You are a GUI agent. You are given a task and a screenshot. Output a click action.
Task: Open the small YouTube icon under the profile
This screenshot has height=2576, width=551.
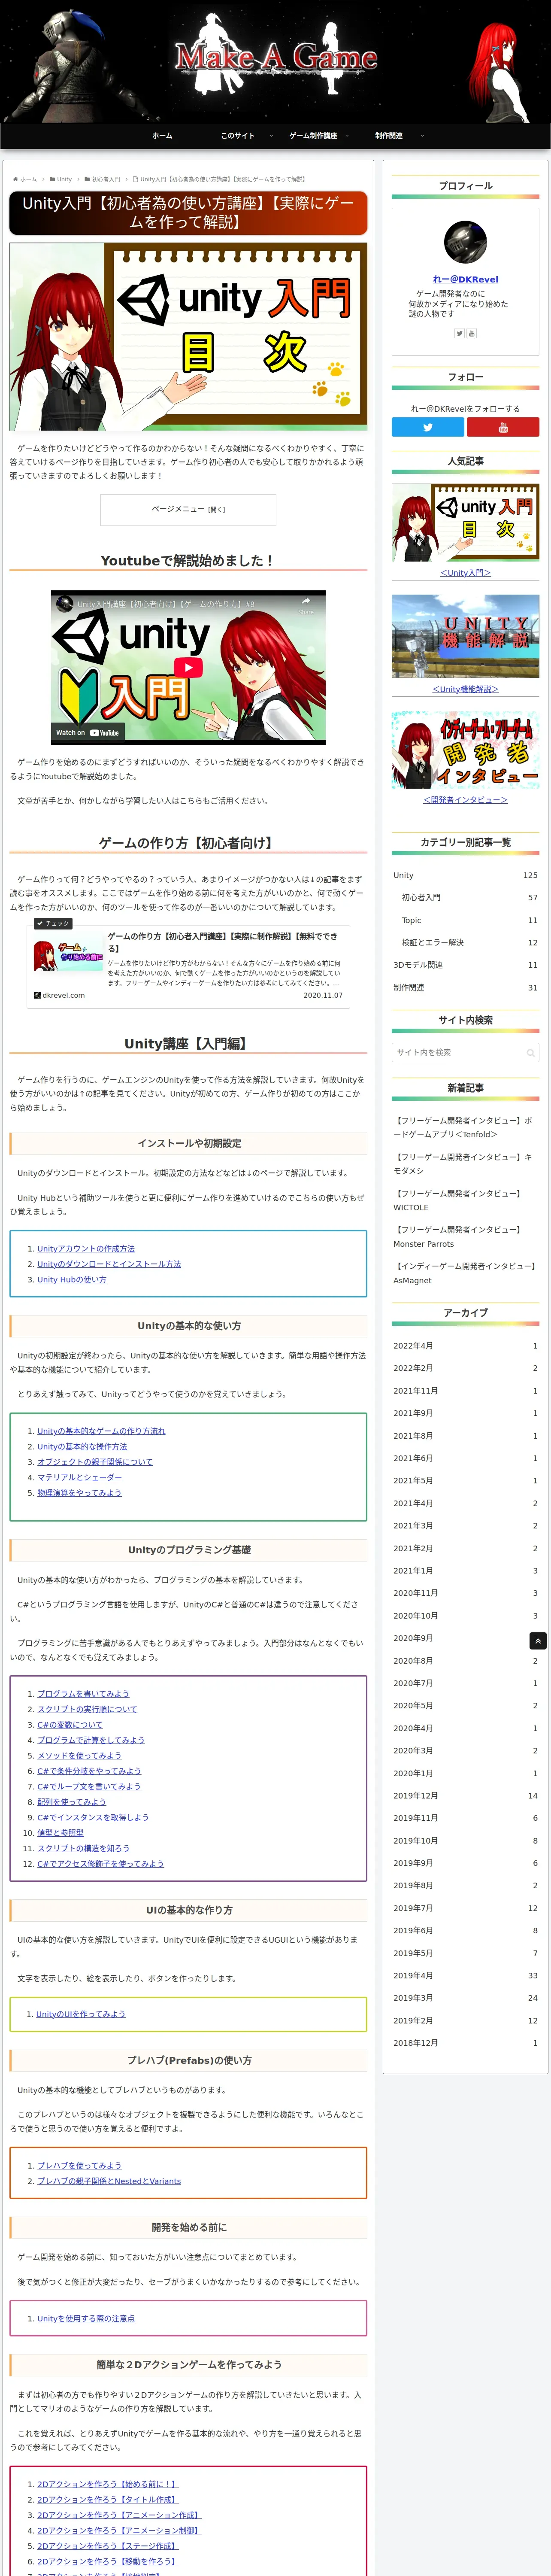pyautogui.click(x=471, y=333)
